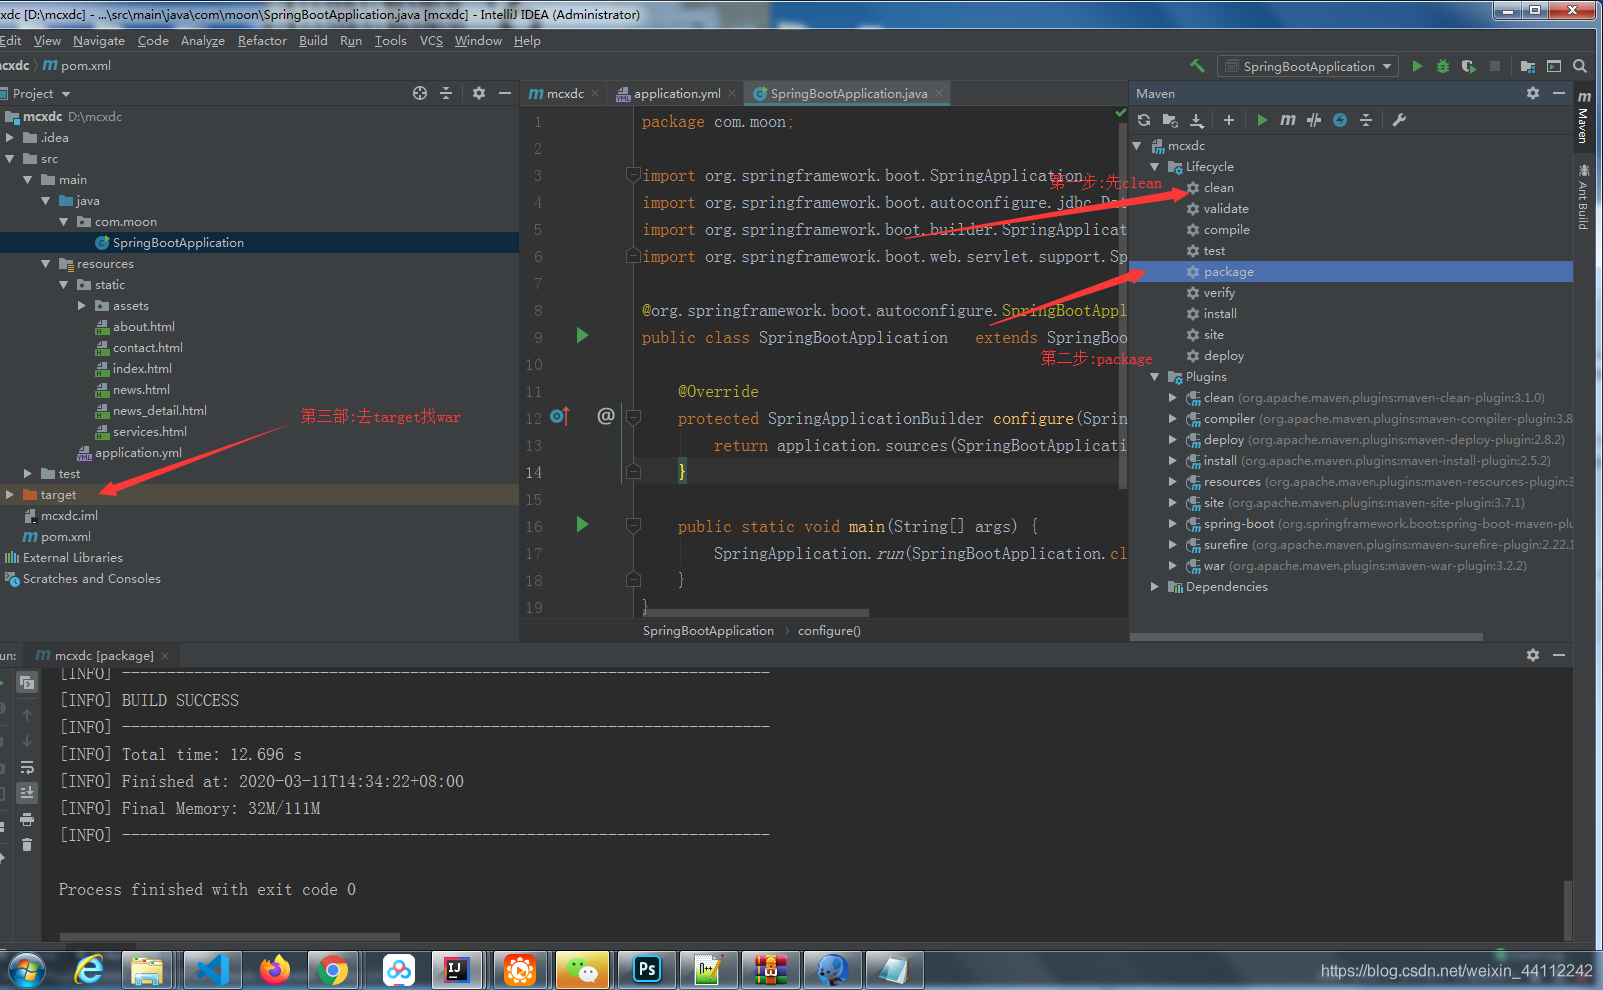
Task: Open the VCS menu
Action: [x=431, y=41]
